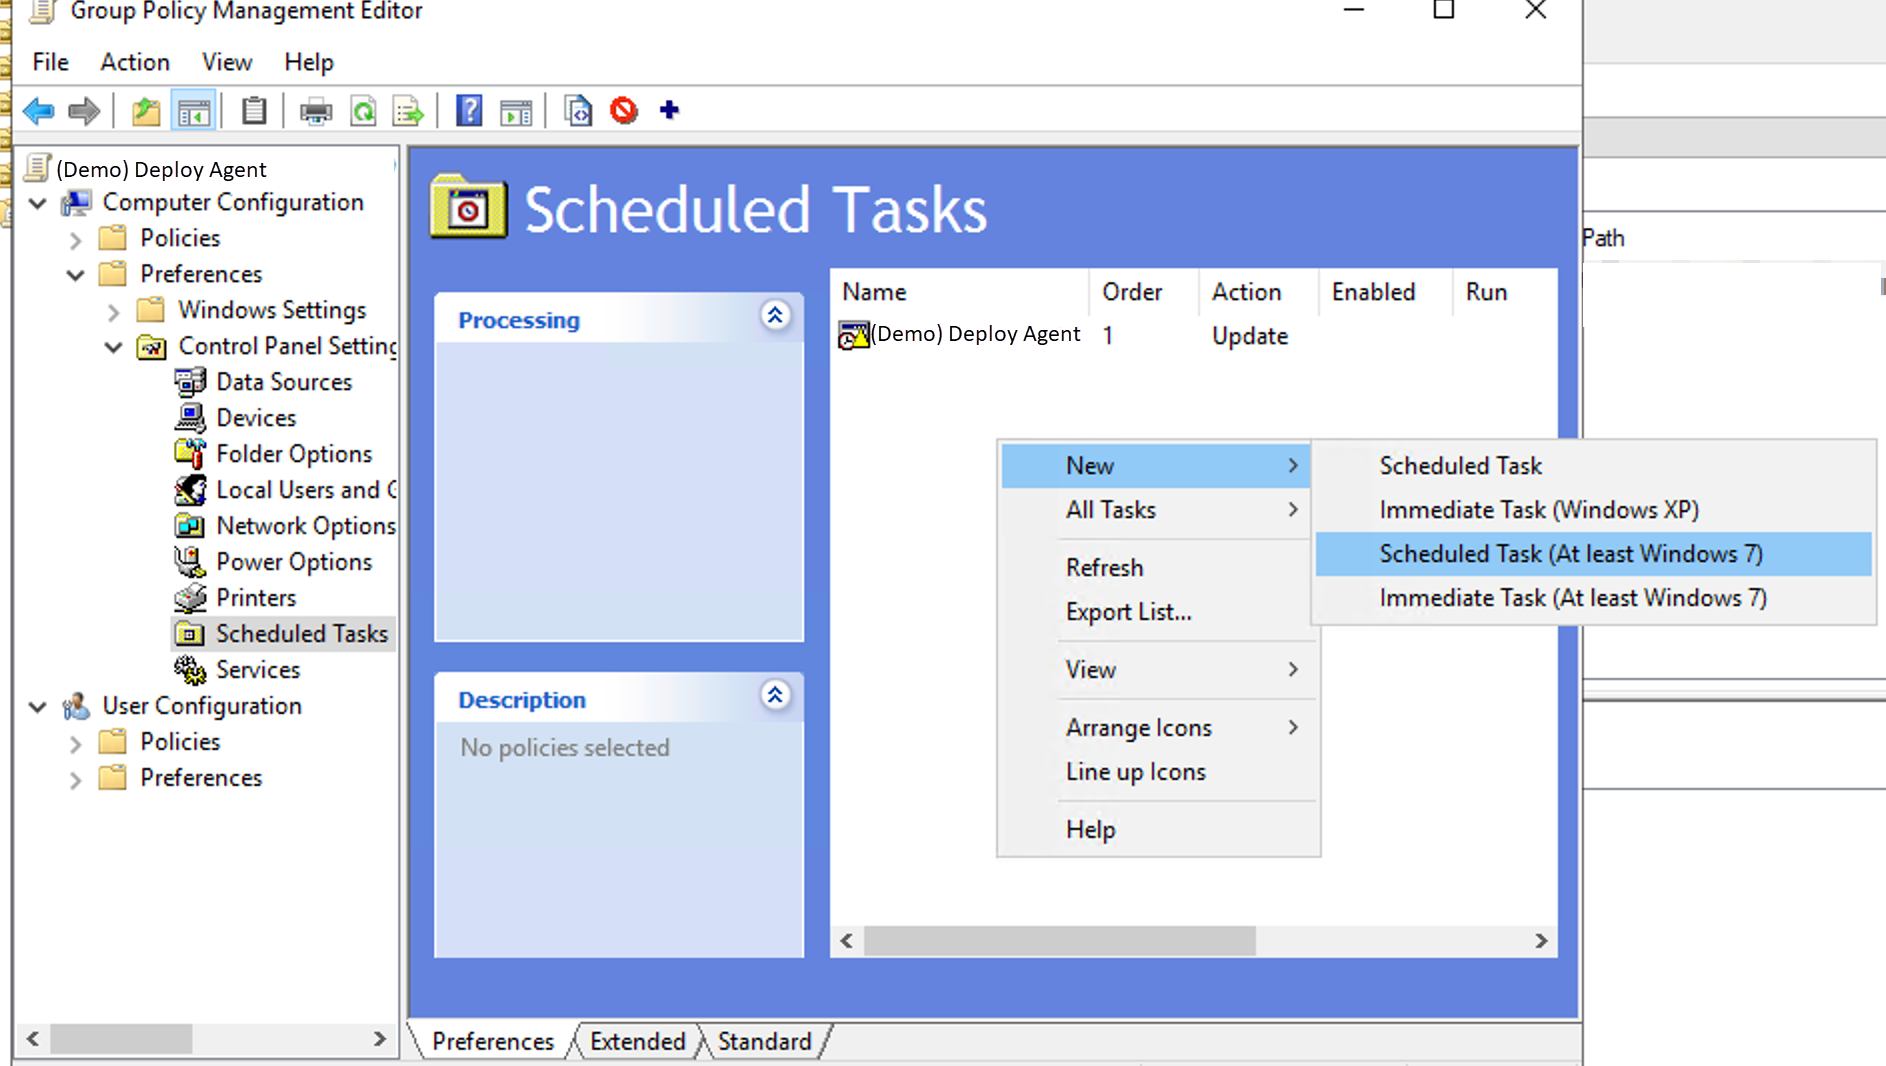Switch to the Extended tab
Viewport: 1886px width, 1066px height.
pos(637,1042)
